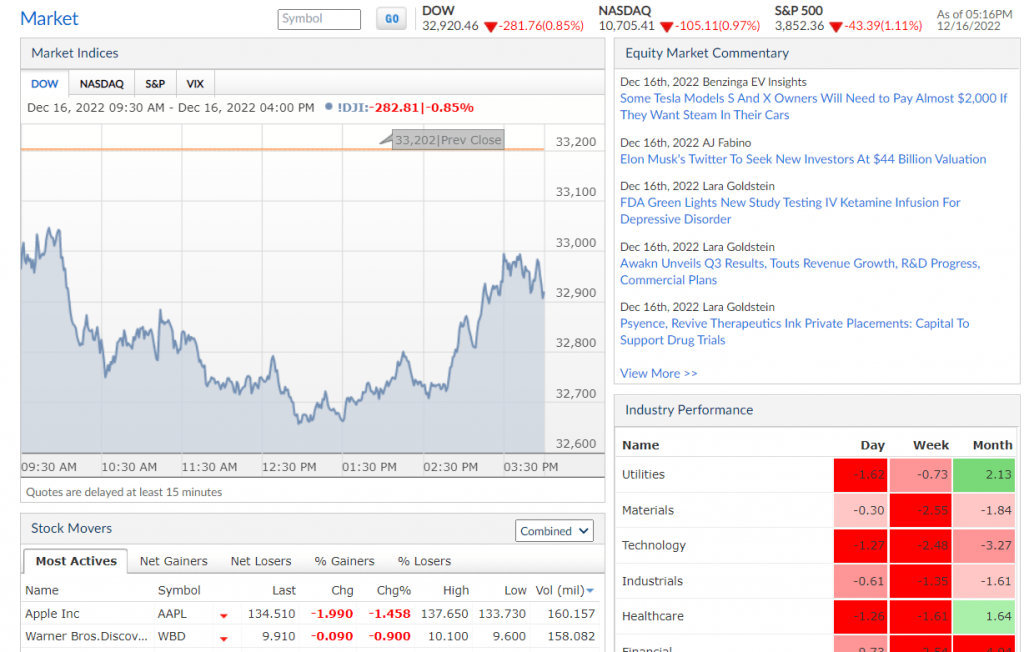Click the red down arrow in Warner Bros. row

click(223, 637)
